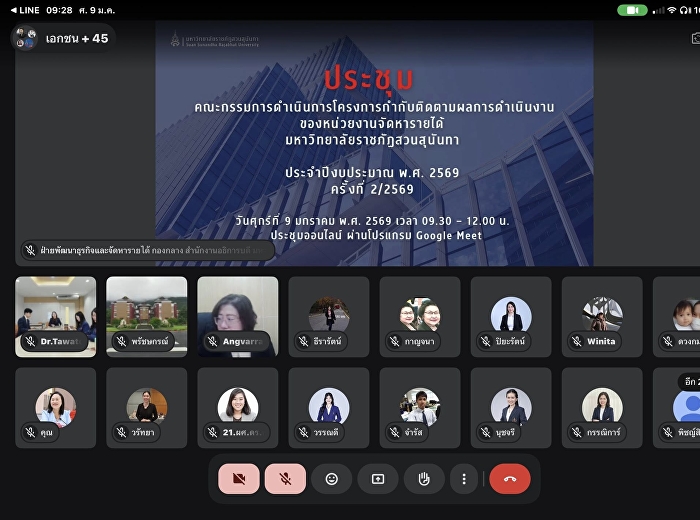700x520 pixels.
Task: Click the muted mic icon on Winita's label
Action: [577, 341]
